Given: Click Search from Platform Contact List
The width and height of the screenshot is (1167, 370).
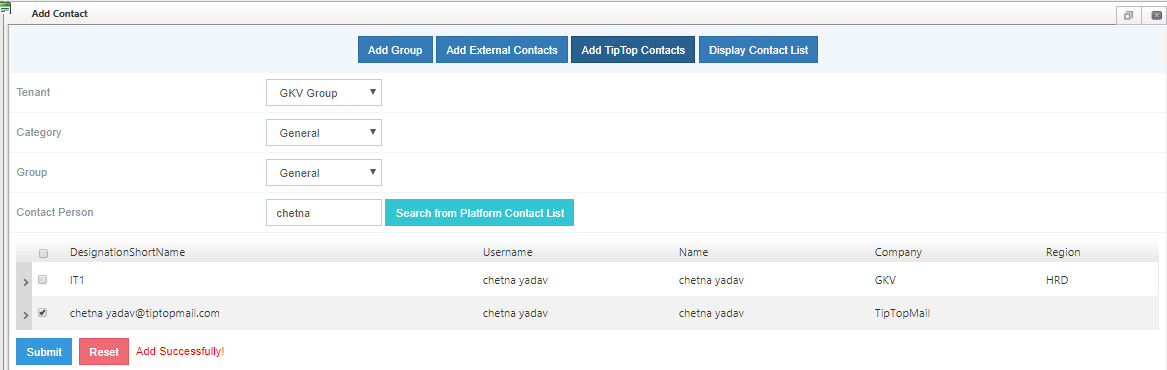Looking at the screenshot, I should pyautogui.click(x=479, y=213).
